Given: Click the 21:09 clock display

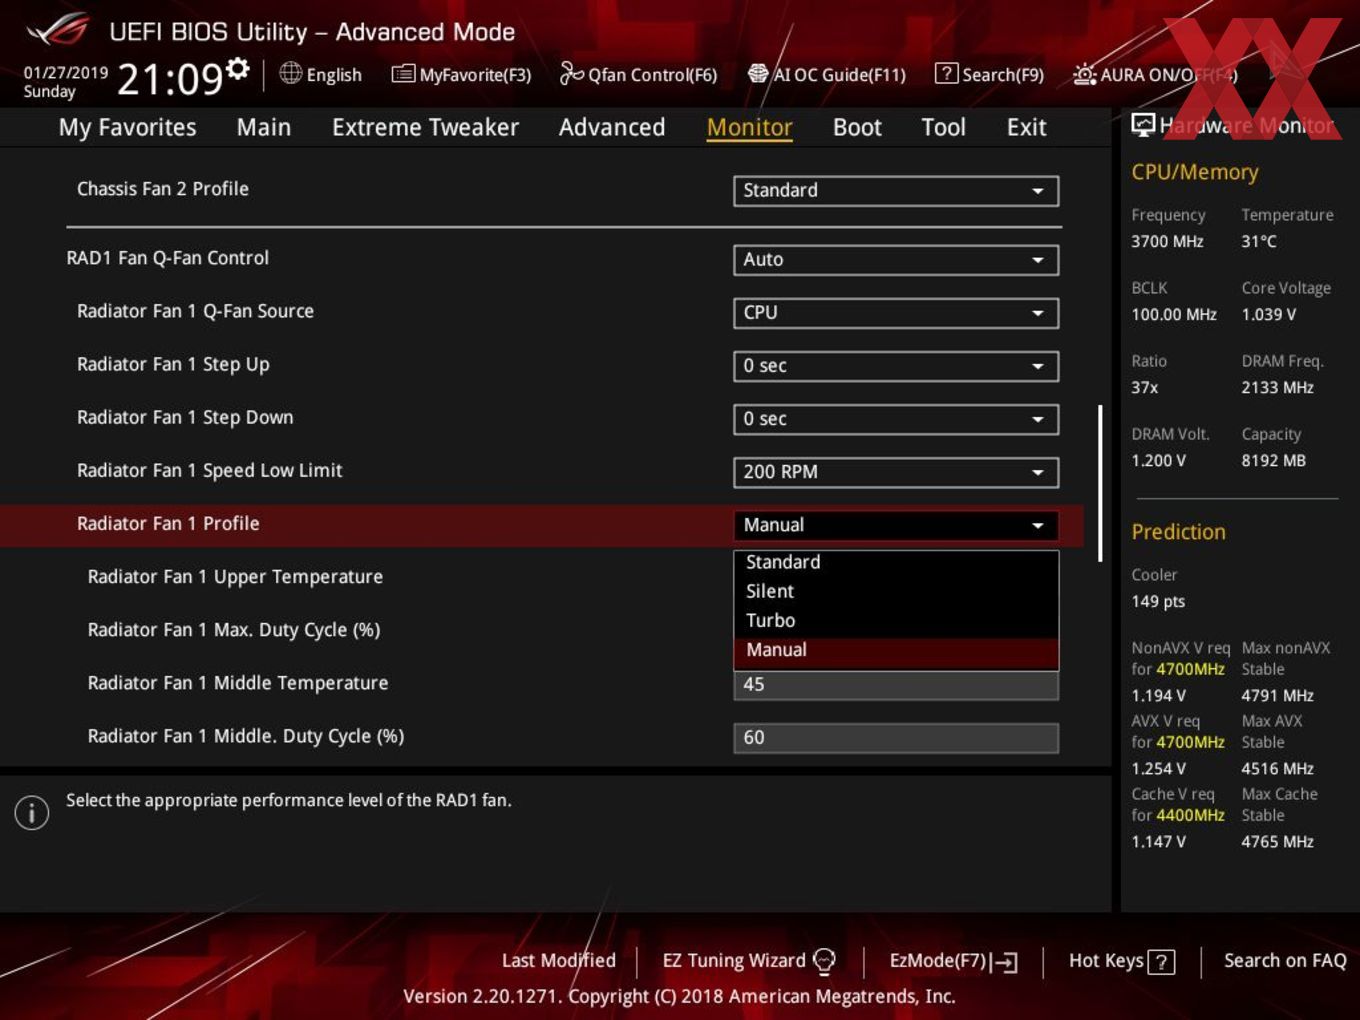Looking at the screenshot, I should click(x=169, y=78).
